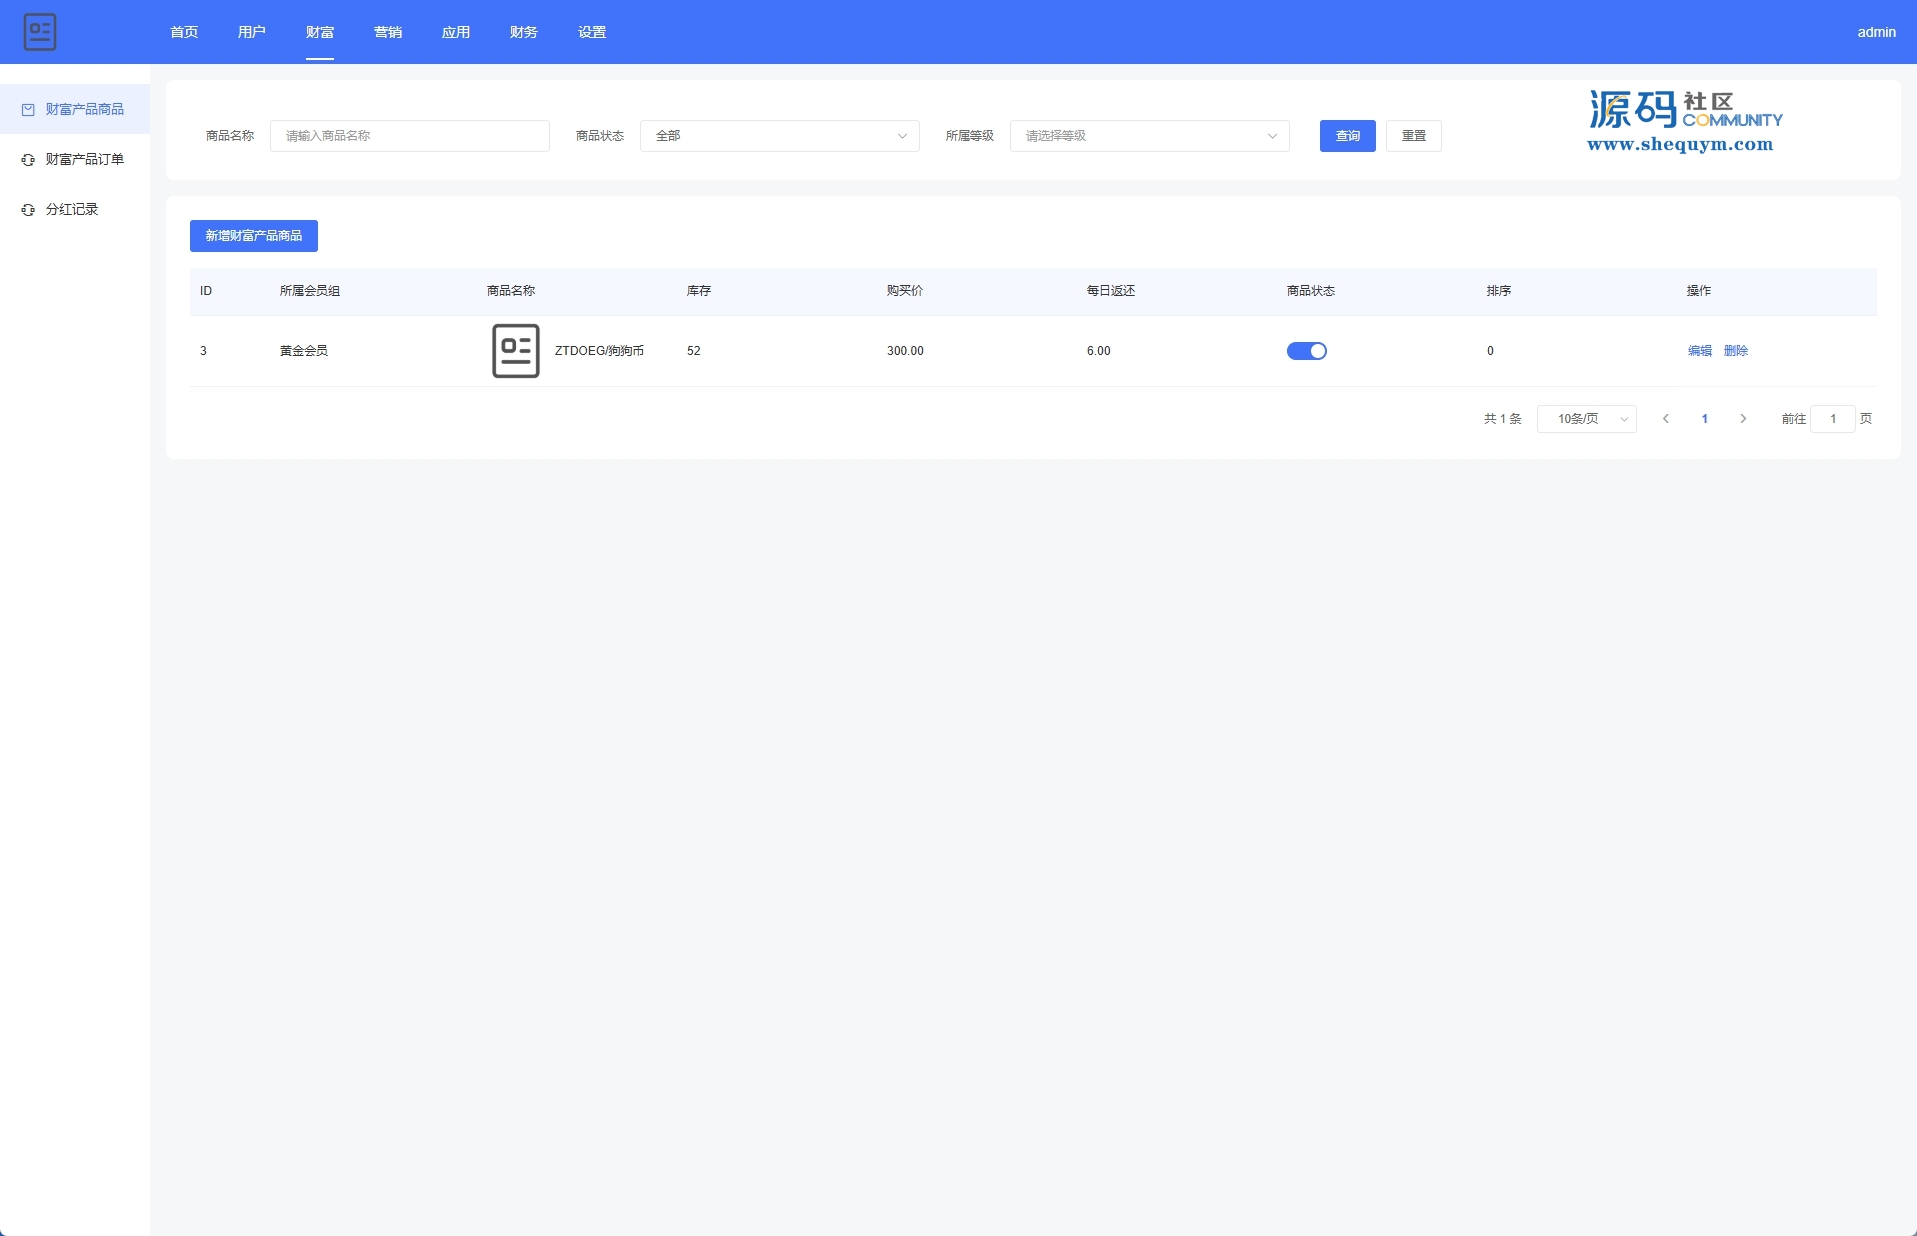Click the 财富产品商品 sidebar icon
The image size is (1917, 1236).
tap(28, 110)
